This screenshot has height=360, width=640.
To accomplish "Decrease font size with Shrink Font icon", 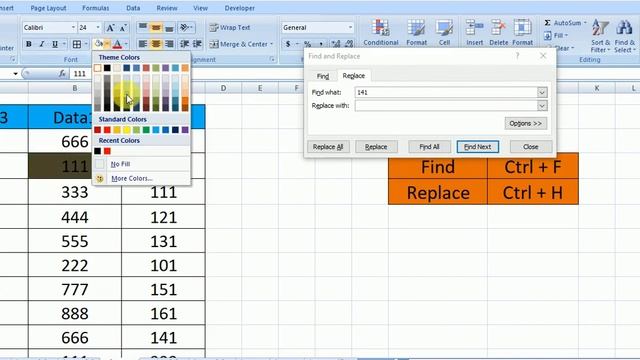I will pyautogui.click(x=123, y=28).
